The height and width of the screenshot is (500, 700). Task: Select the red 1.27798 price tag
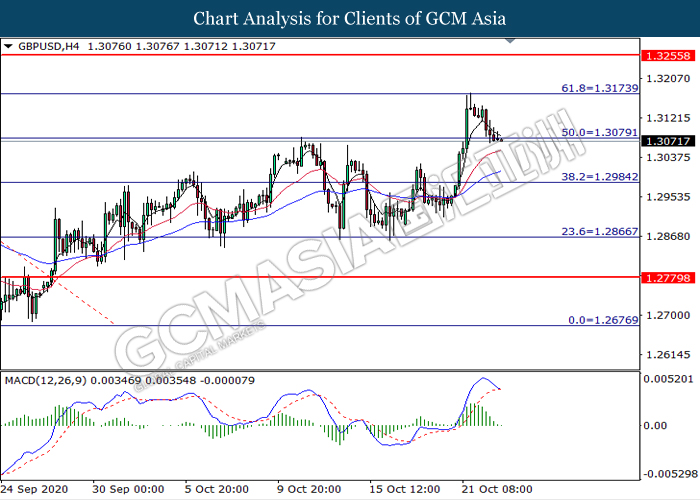click(x=667, y=277)
